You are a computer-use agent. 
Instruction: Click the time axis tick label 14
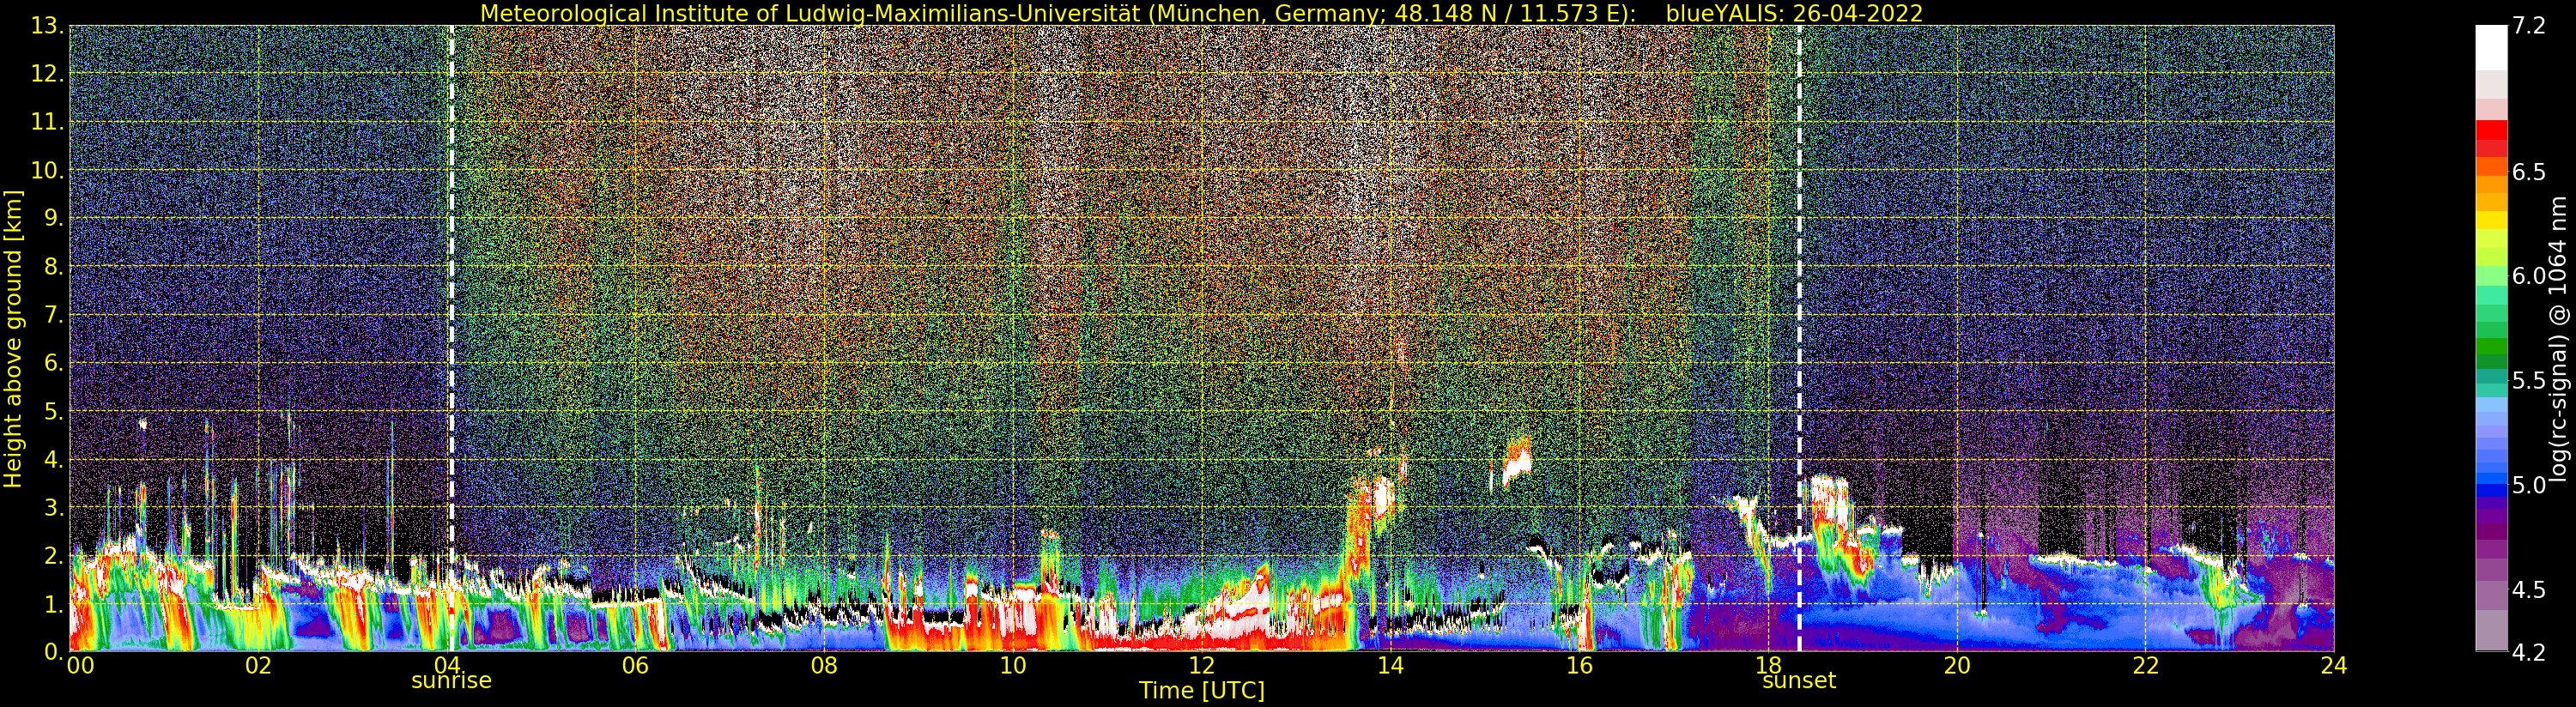click(1390, 666)
